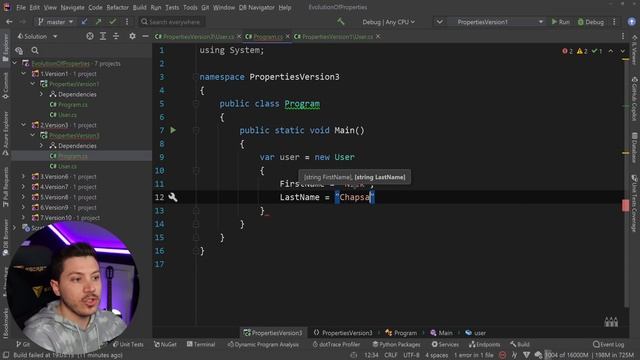The width and height of the screenshot is (640, 360).
Task: Click the warnings count indicator
Action: tap(582, 51)
